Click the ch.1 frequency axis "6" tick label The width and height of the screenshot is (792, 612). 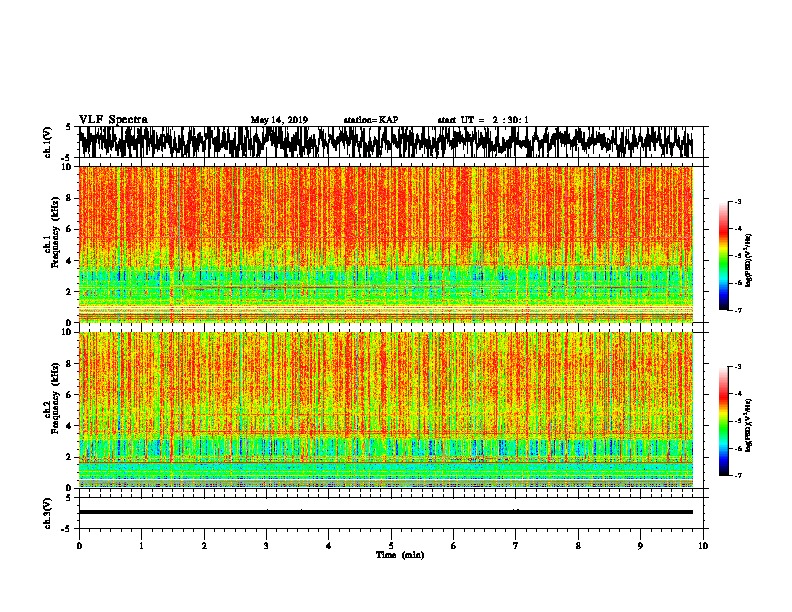[69, 229]
